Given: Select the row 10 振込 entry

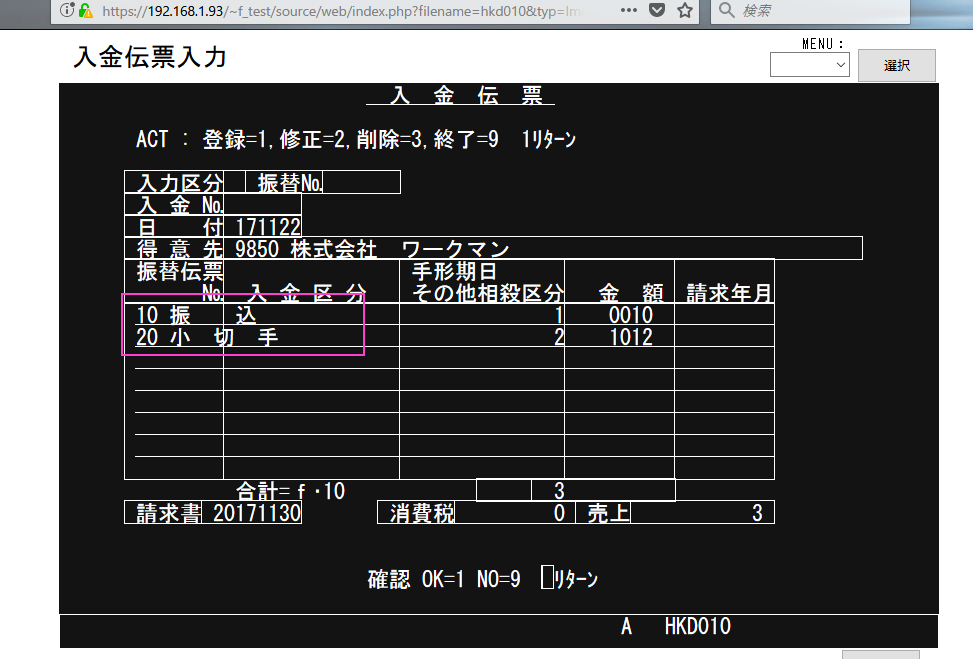Looking at the screenshot, I should [x=242, y=315].
